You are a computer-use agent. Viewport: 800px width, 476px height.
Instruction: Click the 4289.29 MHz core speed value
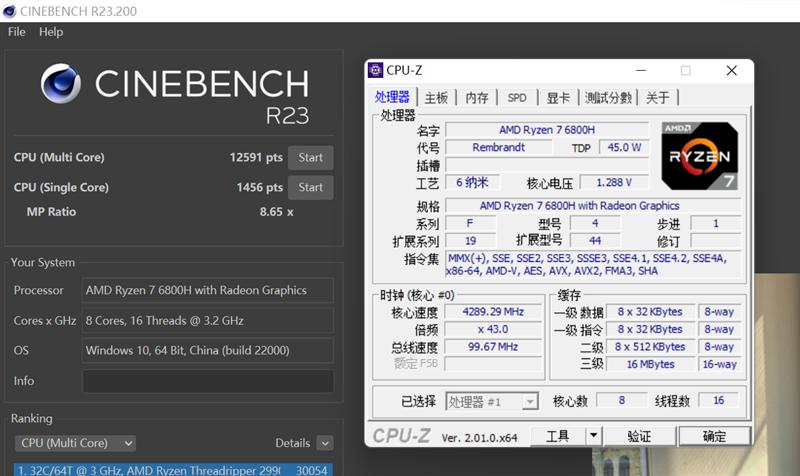493,312
